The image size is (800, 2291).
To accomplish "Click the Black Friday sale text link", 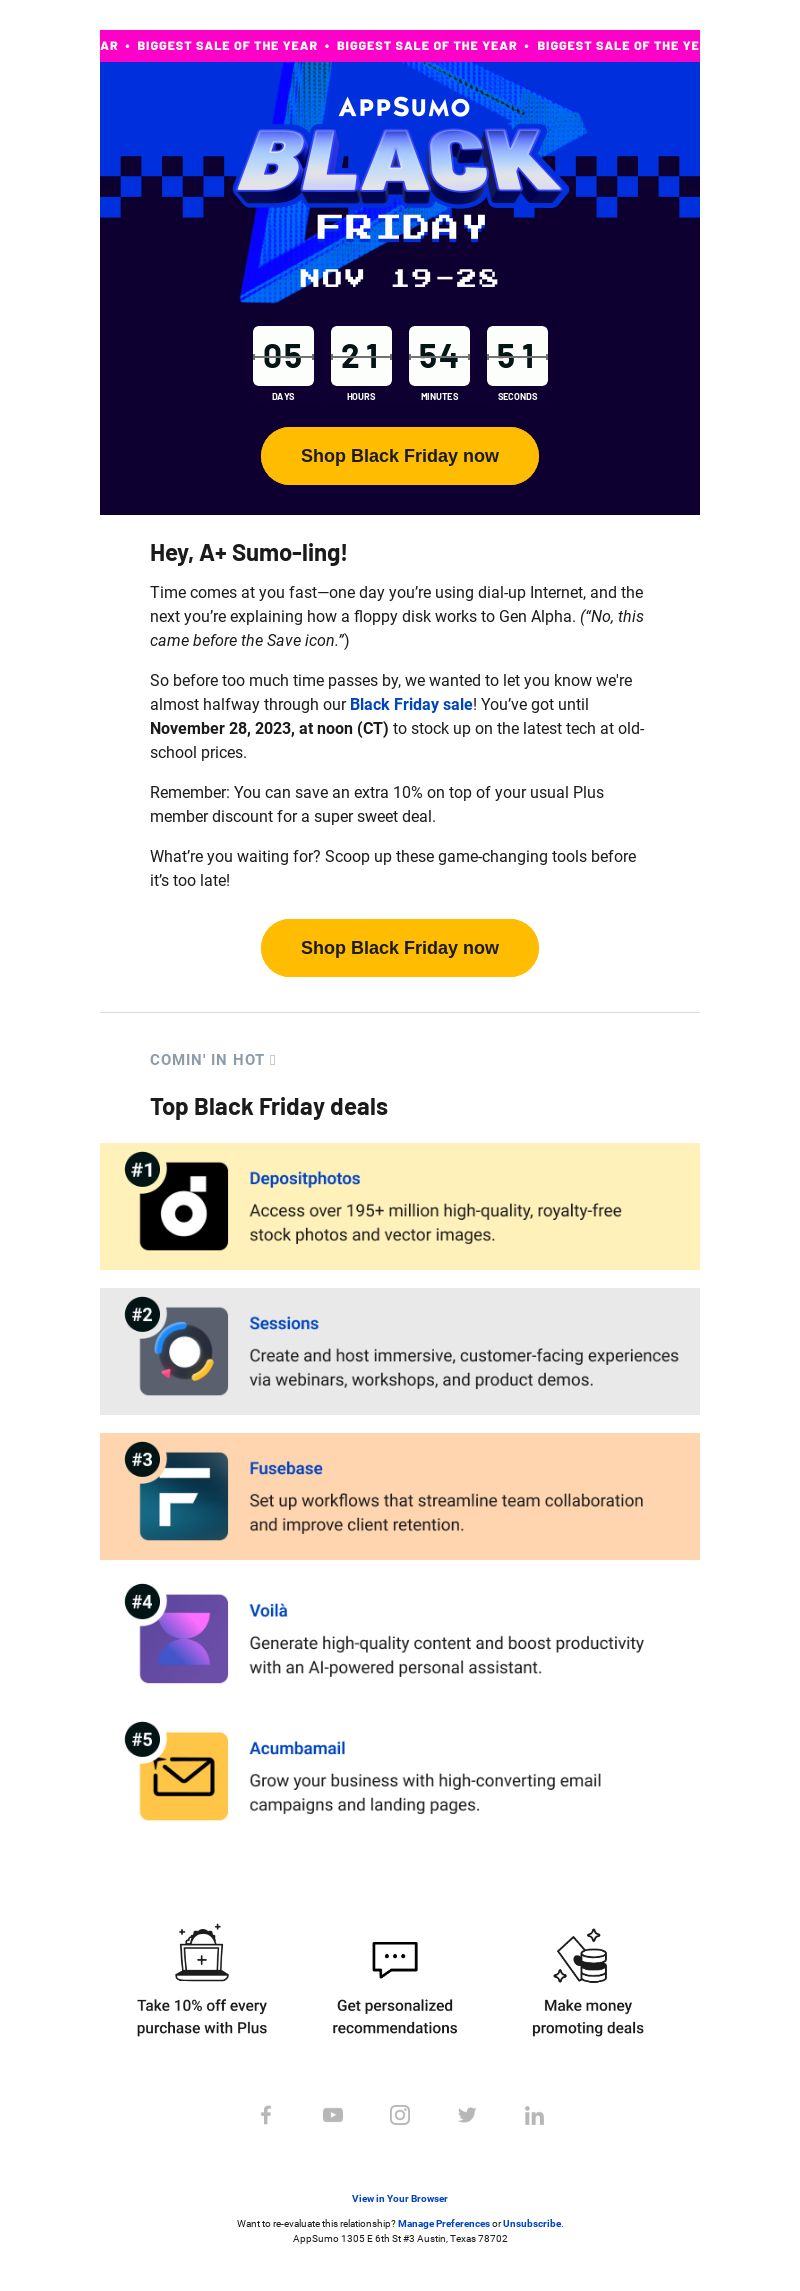I will pyautogui.click(x=411, y=704).
